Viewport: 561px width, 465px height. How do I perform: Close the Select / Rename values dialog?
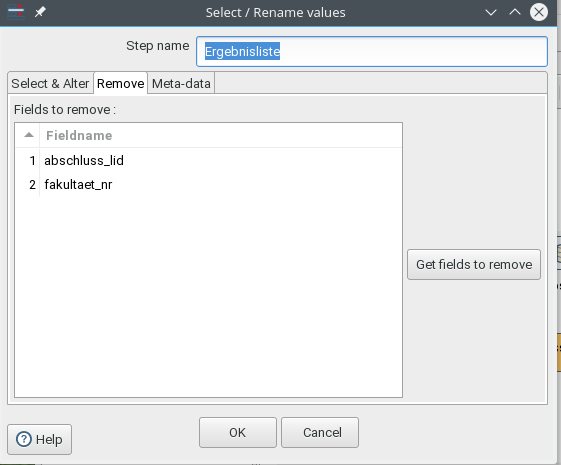coord(539,13)
